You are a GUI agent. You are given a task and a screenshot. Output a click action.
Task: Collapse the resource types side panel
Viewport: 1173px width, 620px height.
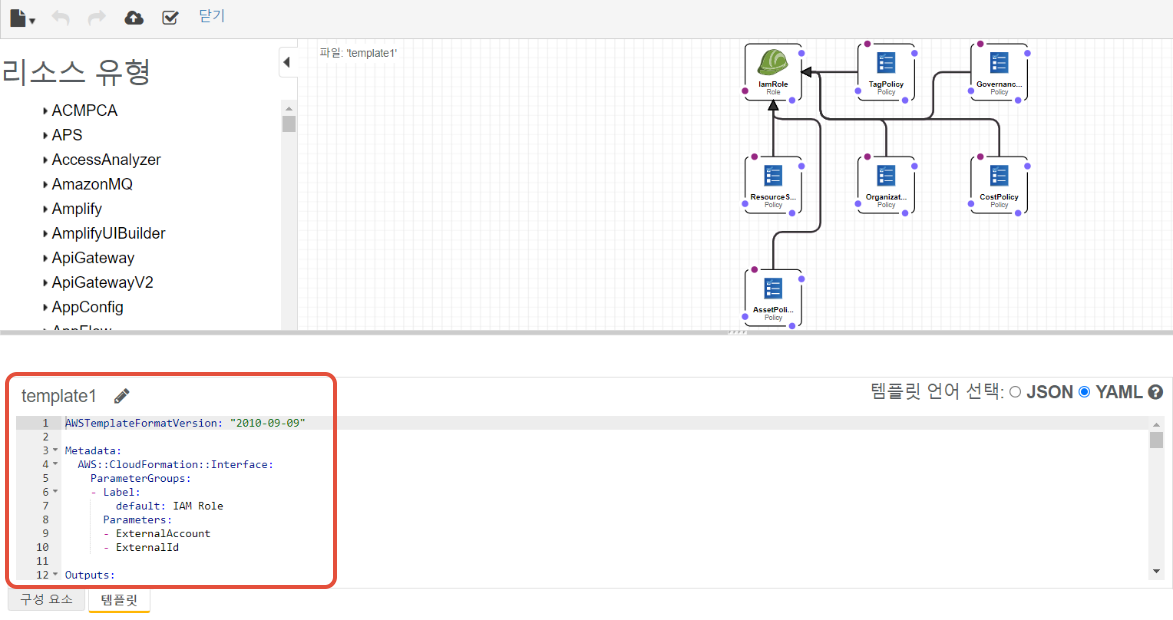point(287,62)
